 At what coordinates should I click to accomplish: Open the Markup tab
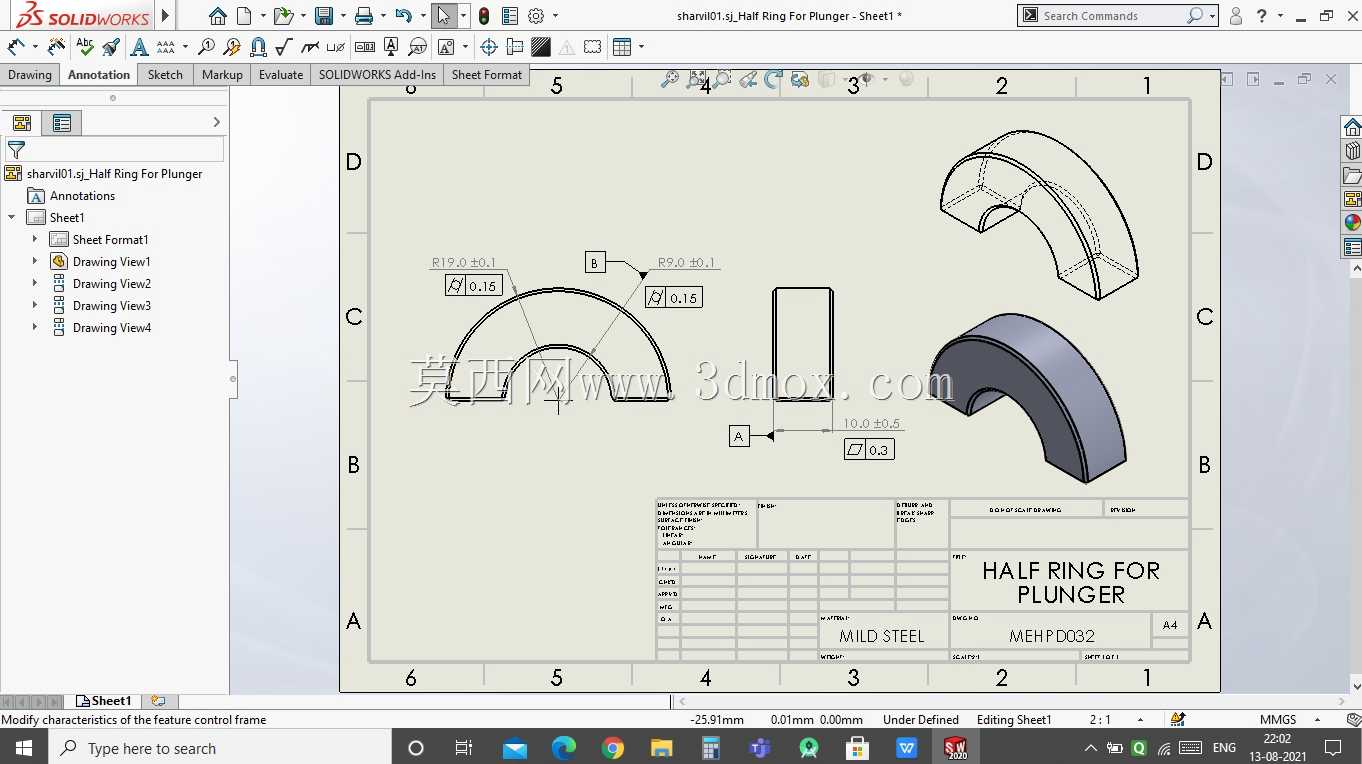(222, 74)
